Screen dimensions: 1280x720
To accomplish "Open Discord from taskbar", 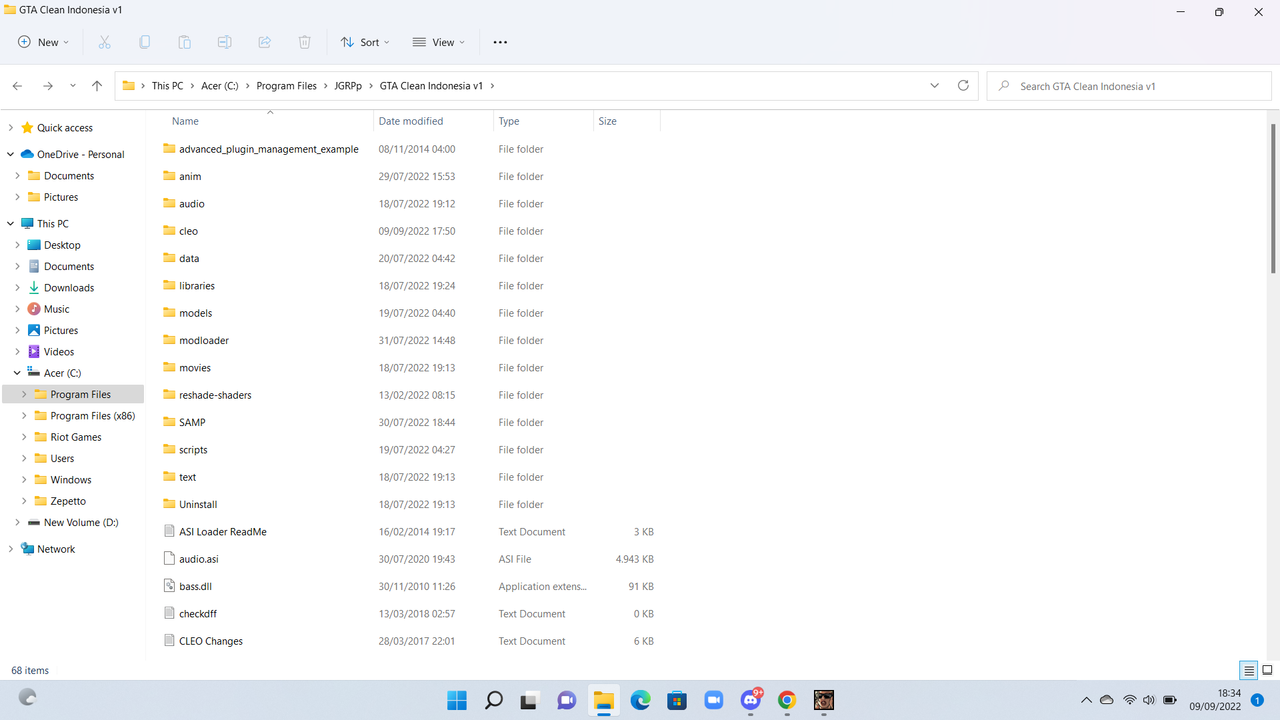I will click(x=751, y=700).
